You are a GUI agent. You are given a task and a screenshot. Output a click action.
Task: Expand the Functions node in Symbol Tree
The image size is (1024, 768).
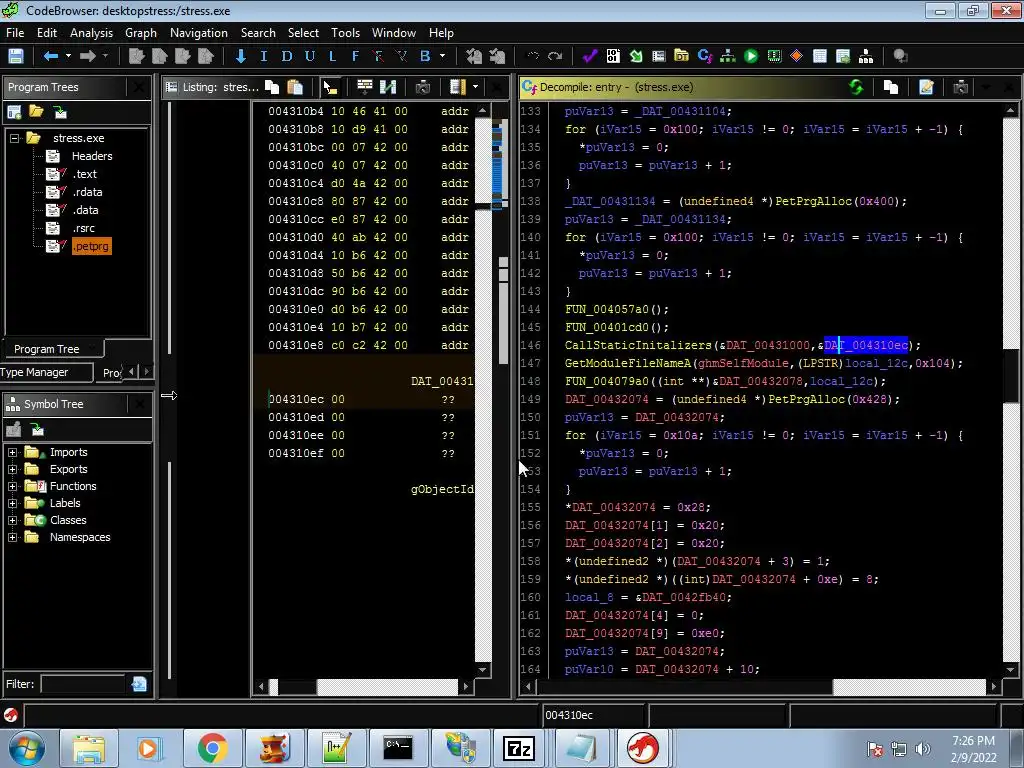pos(12,487)
